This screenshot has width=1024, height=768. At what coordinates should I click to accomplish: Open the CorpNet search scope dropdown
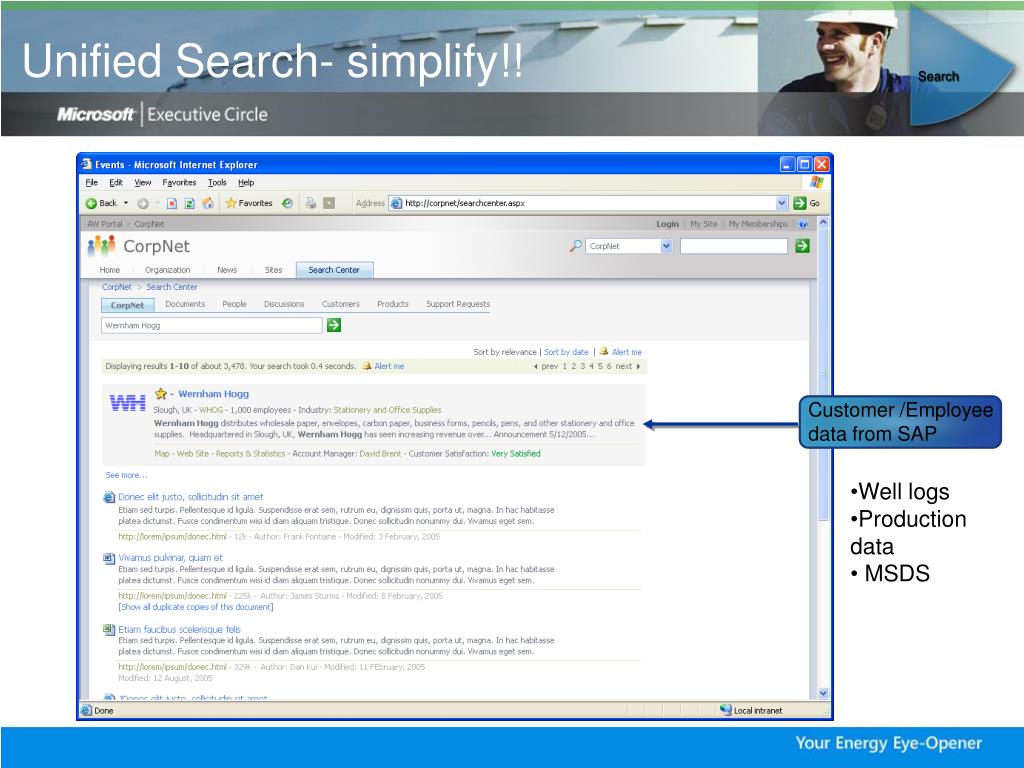[x=666, y=246]
